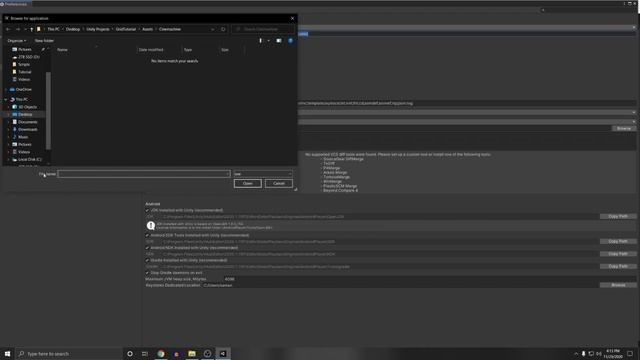The height and width of the screenshot is (360, 640).
Task: Go up one folder level
Action: [31, 29]
